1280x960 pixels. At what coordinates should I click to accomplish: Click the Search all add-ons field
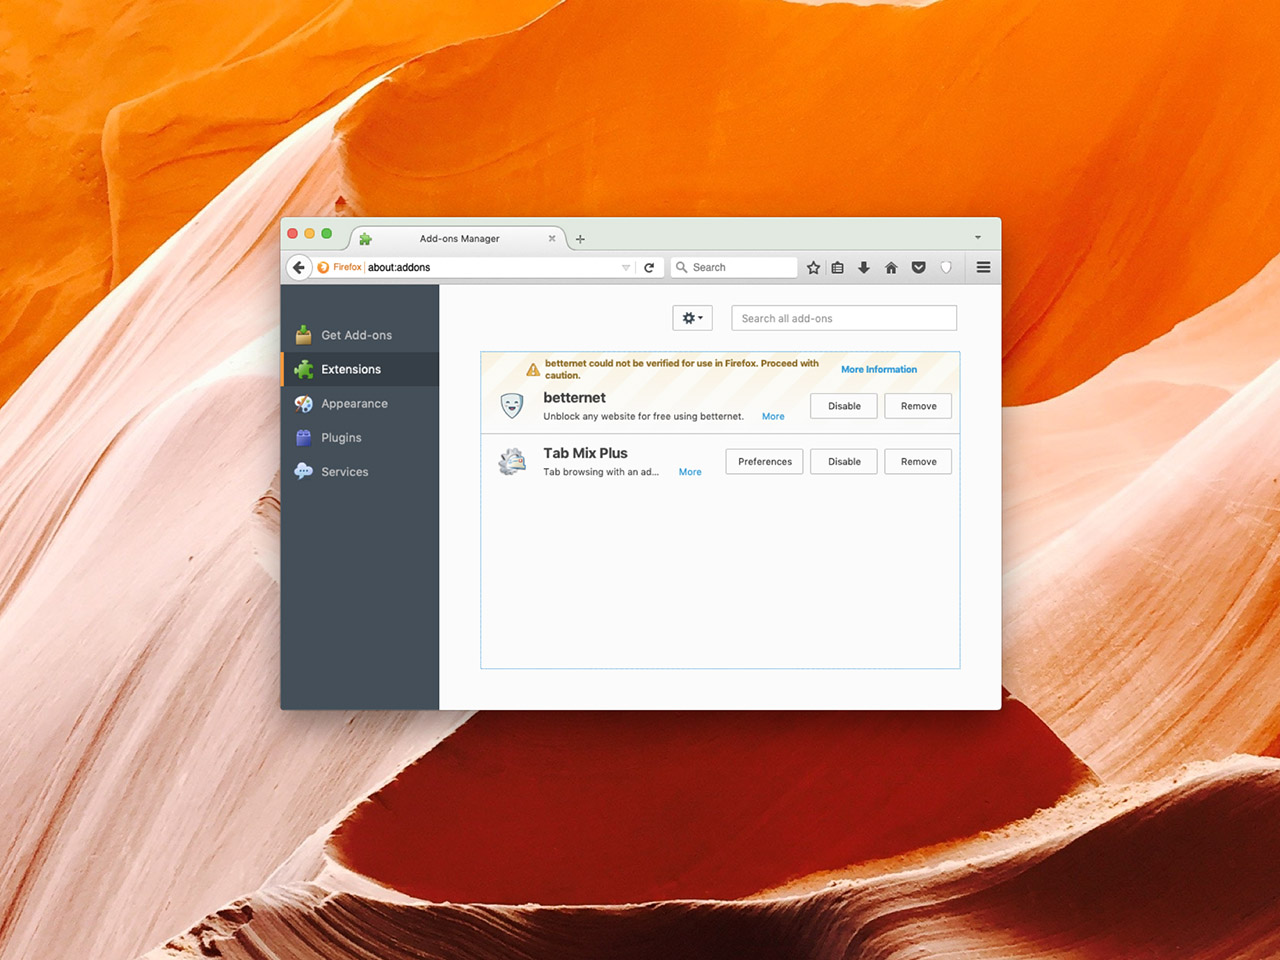(x=844, y=318)
